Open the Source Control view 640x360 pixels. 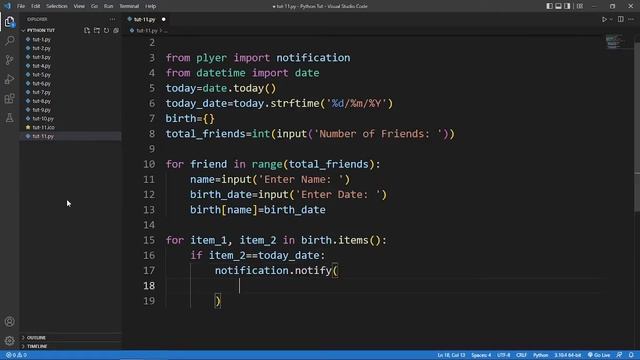click(9, 60)
